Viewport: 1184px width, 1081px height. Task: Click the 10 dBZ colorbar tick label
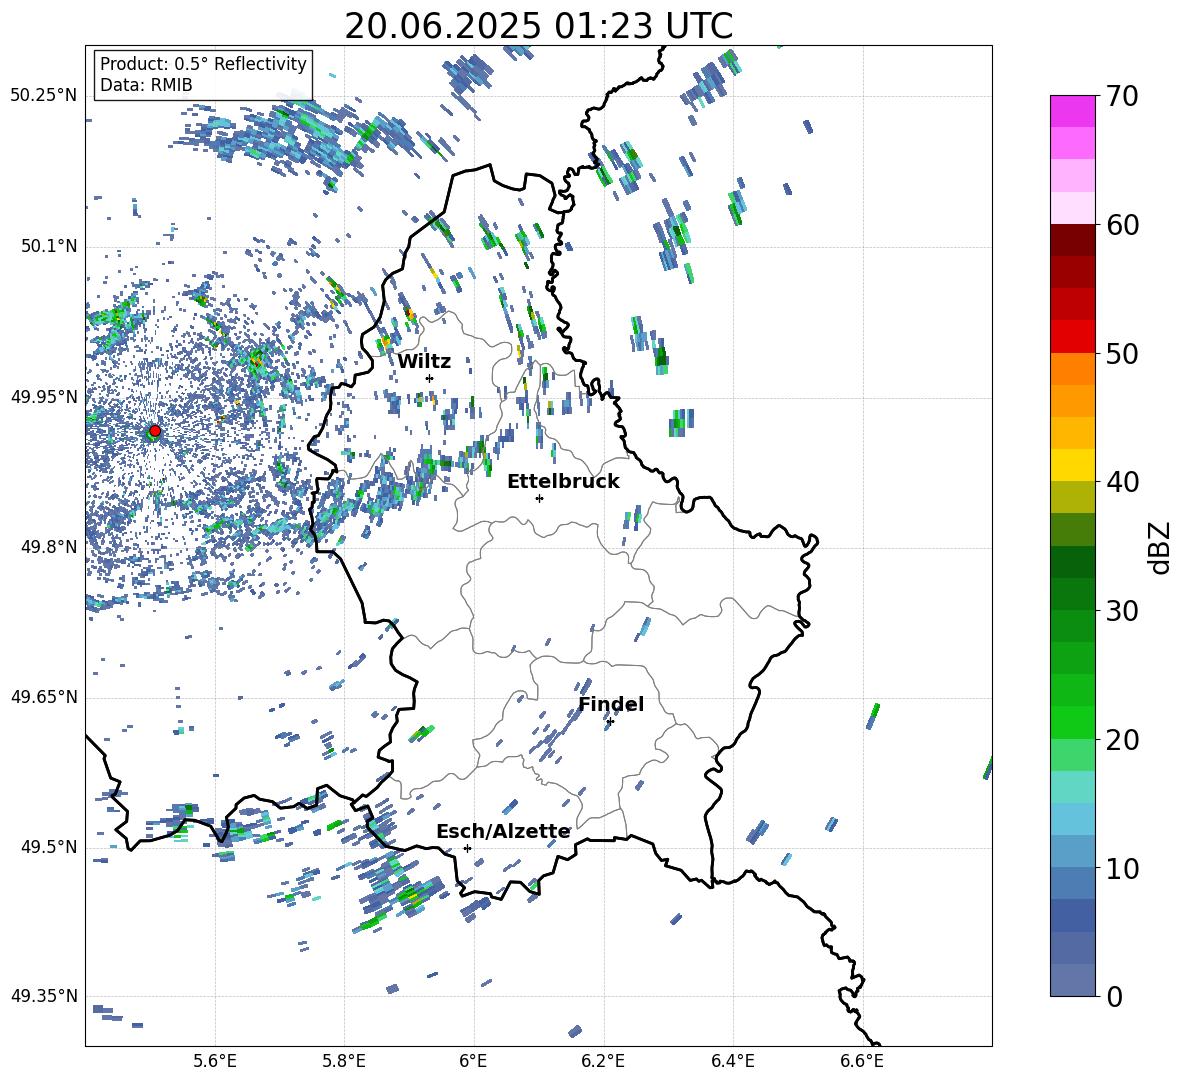click(1121, 868)
